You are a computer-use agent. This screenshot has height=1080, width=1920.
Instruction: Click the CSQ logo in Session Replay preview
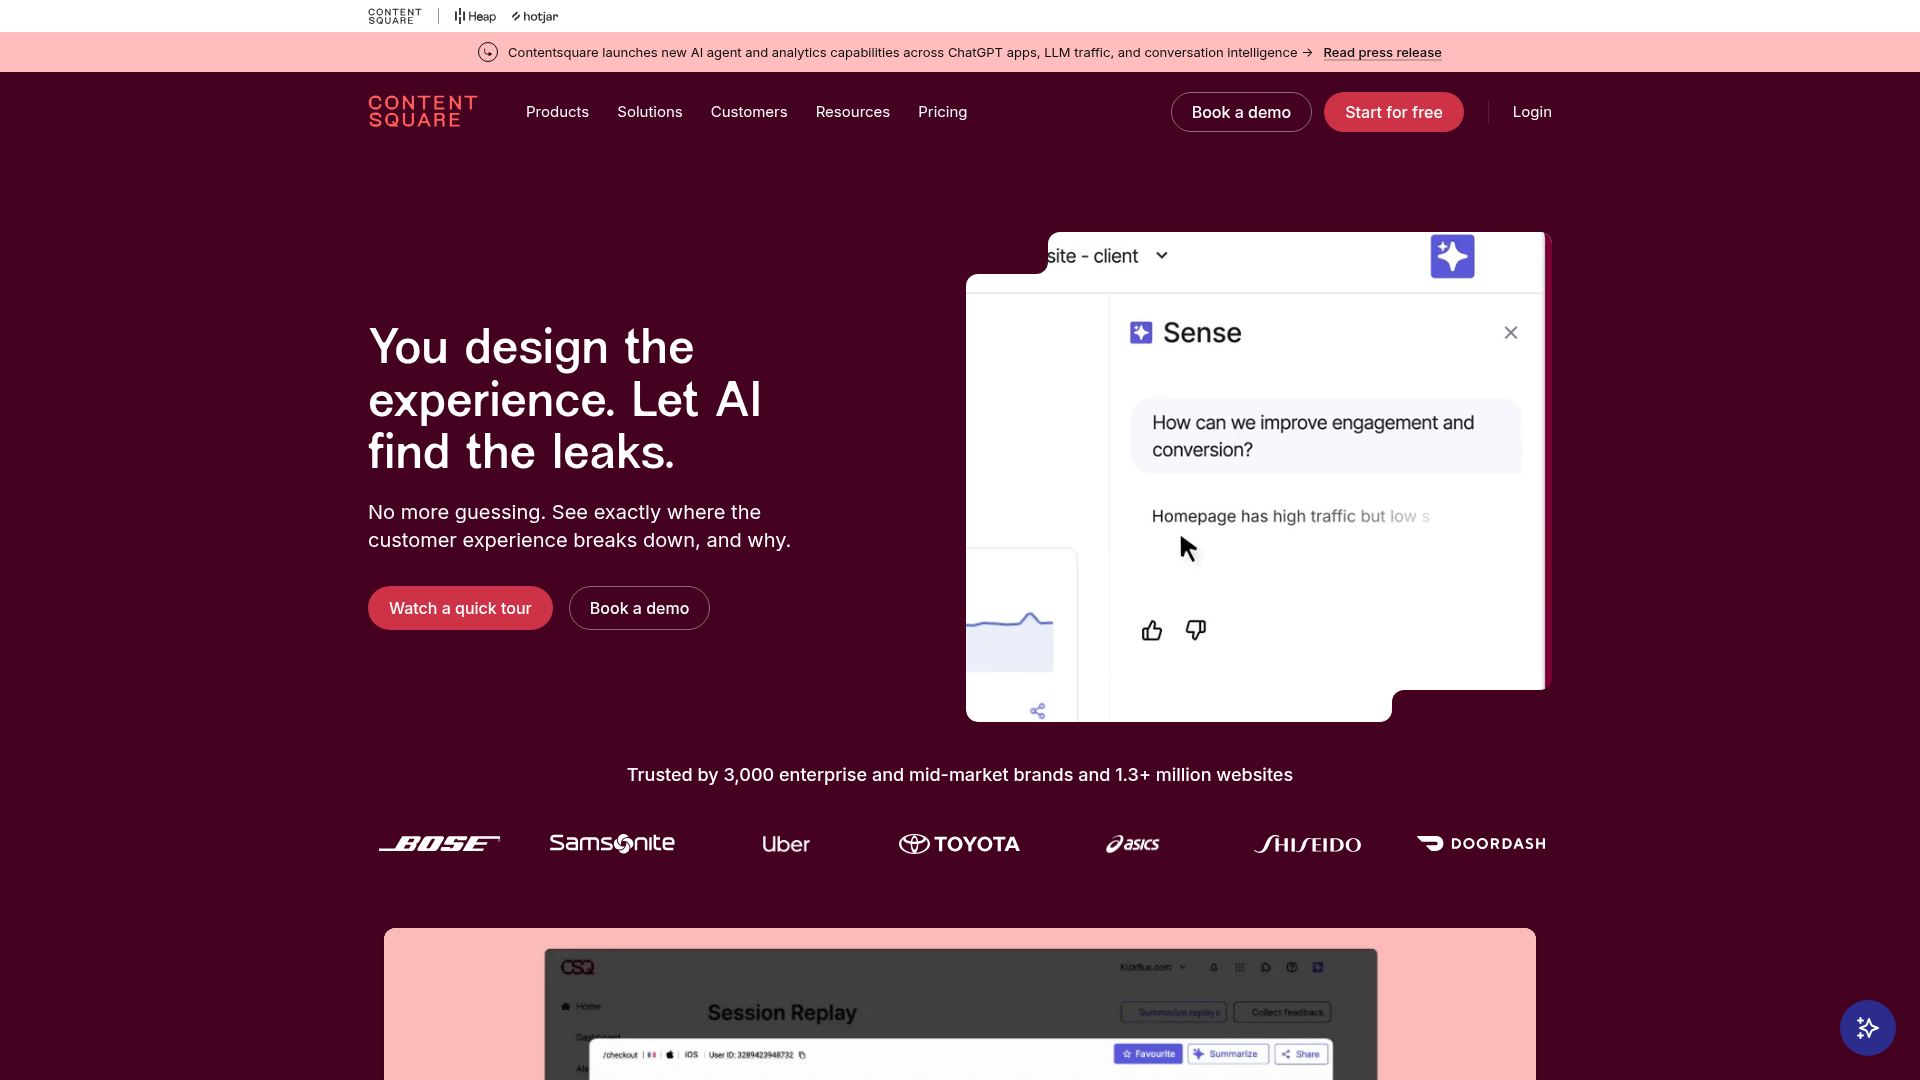point(577,967)
